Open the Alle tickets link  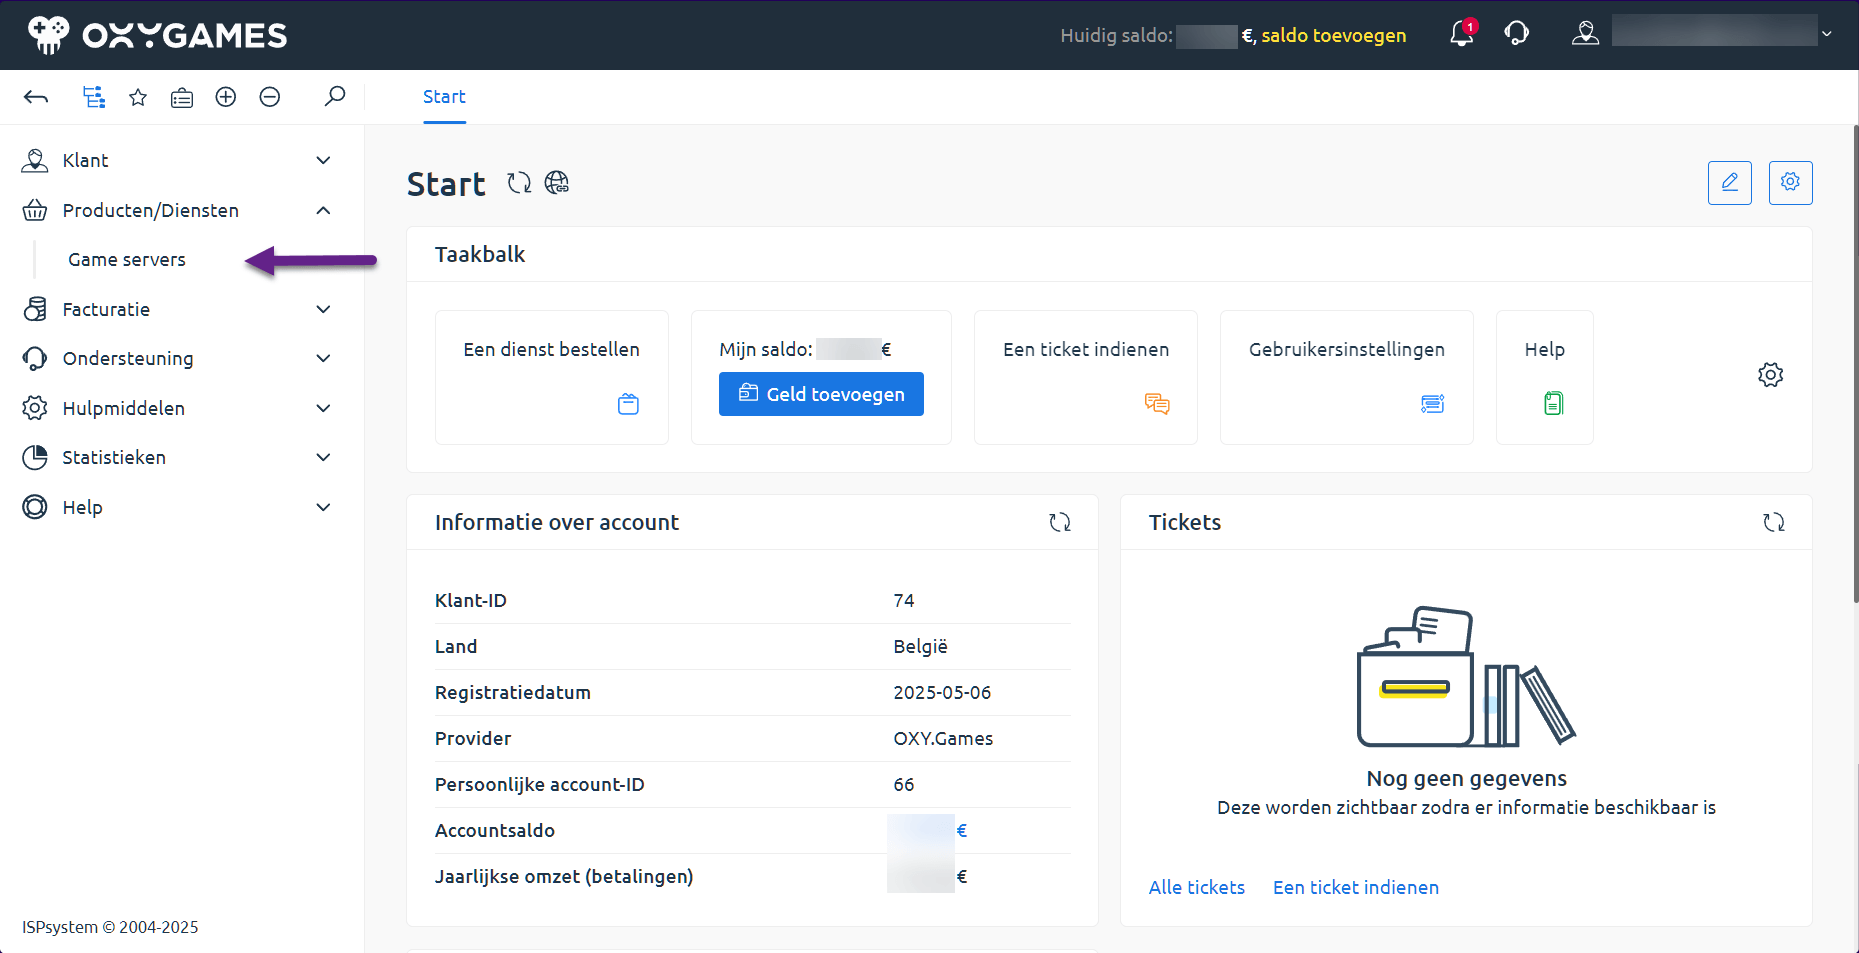pos(1196,887)
